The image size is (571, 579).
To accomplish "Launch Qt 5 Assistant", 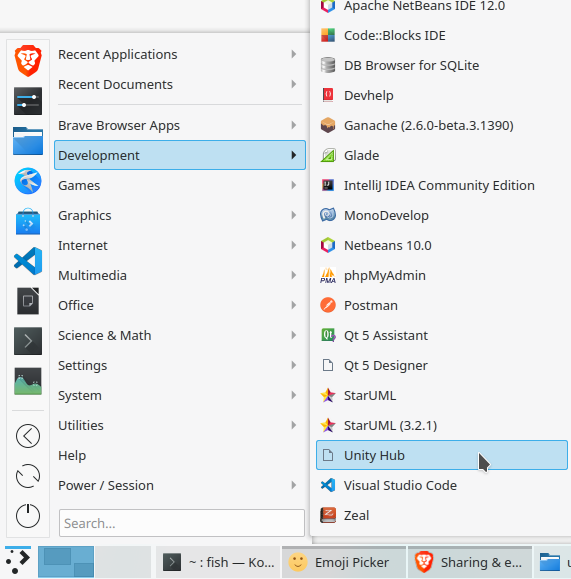I will tap(442, 335).
